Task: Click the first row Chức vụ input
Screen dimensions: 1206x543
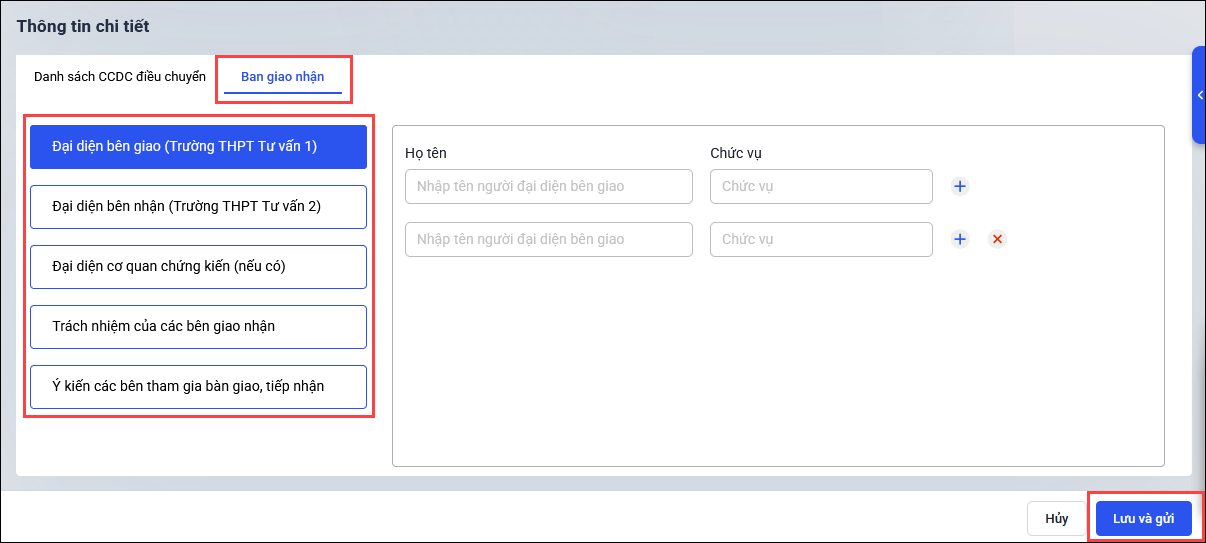Action: 820,186
